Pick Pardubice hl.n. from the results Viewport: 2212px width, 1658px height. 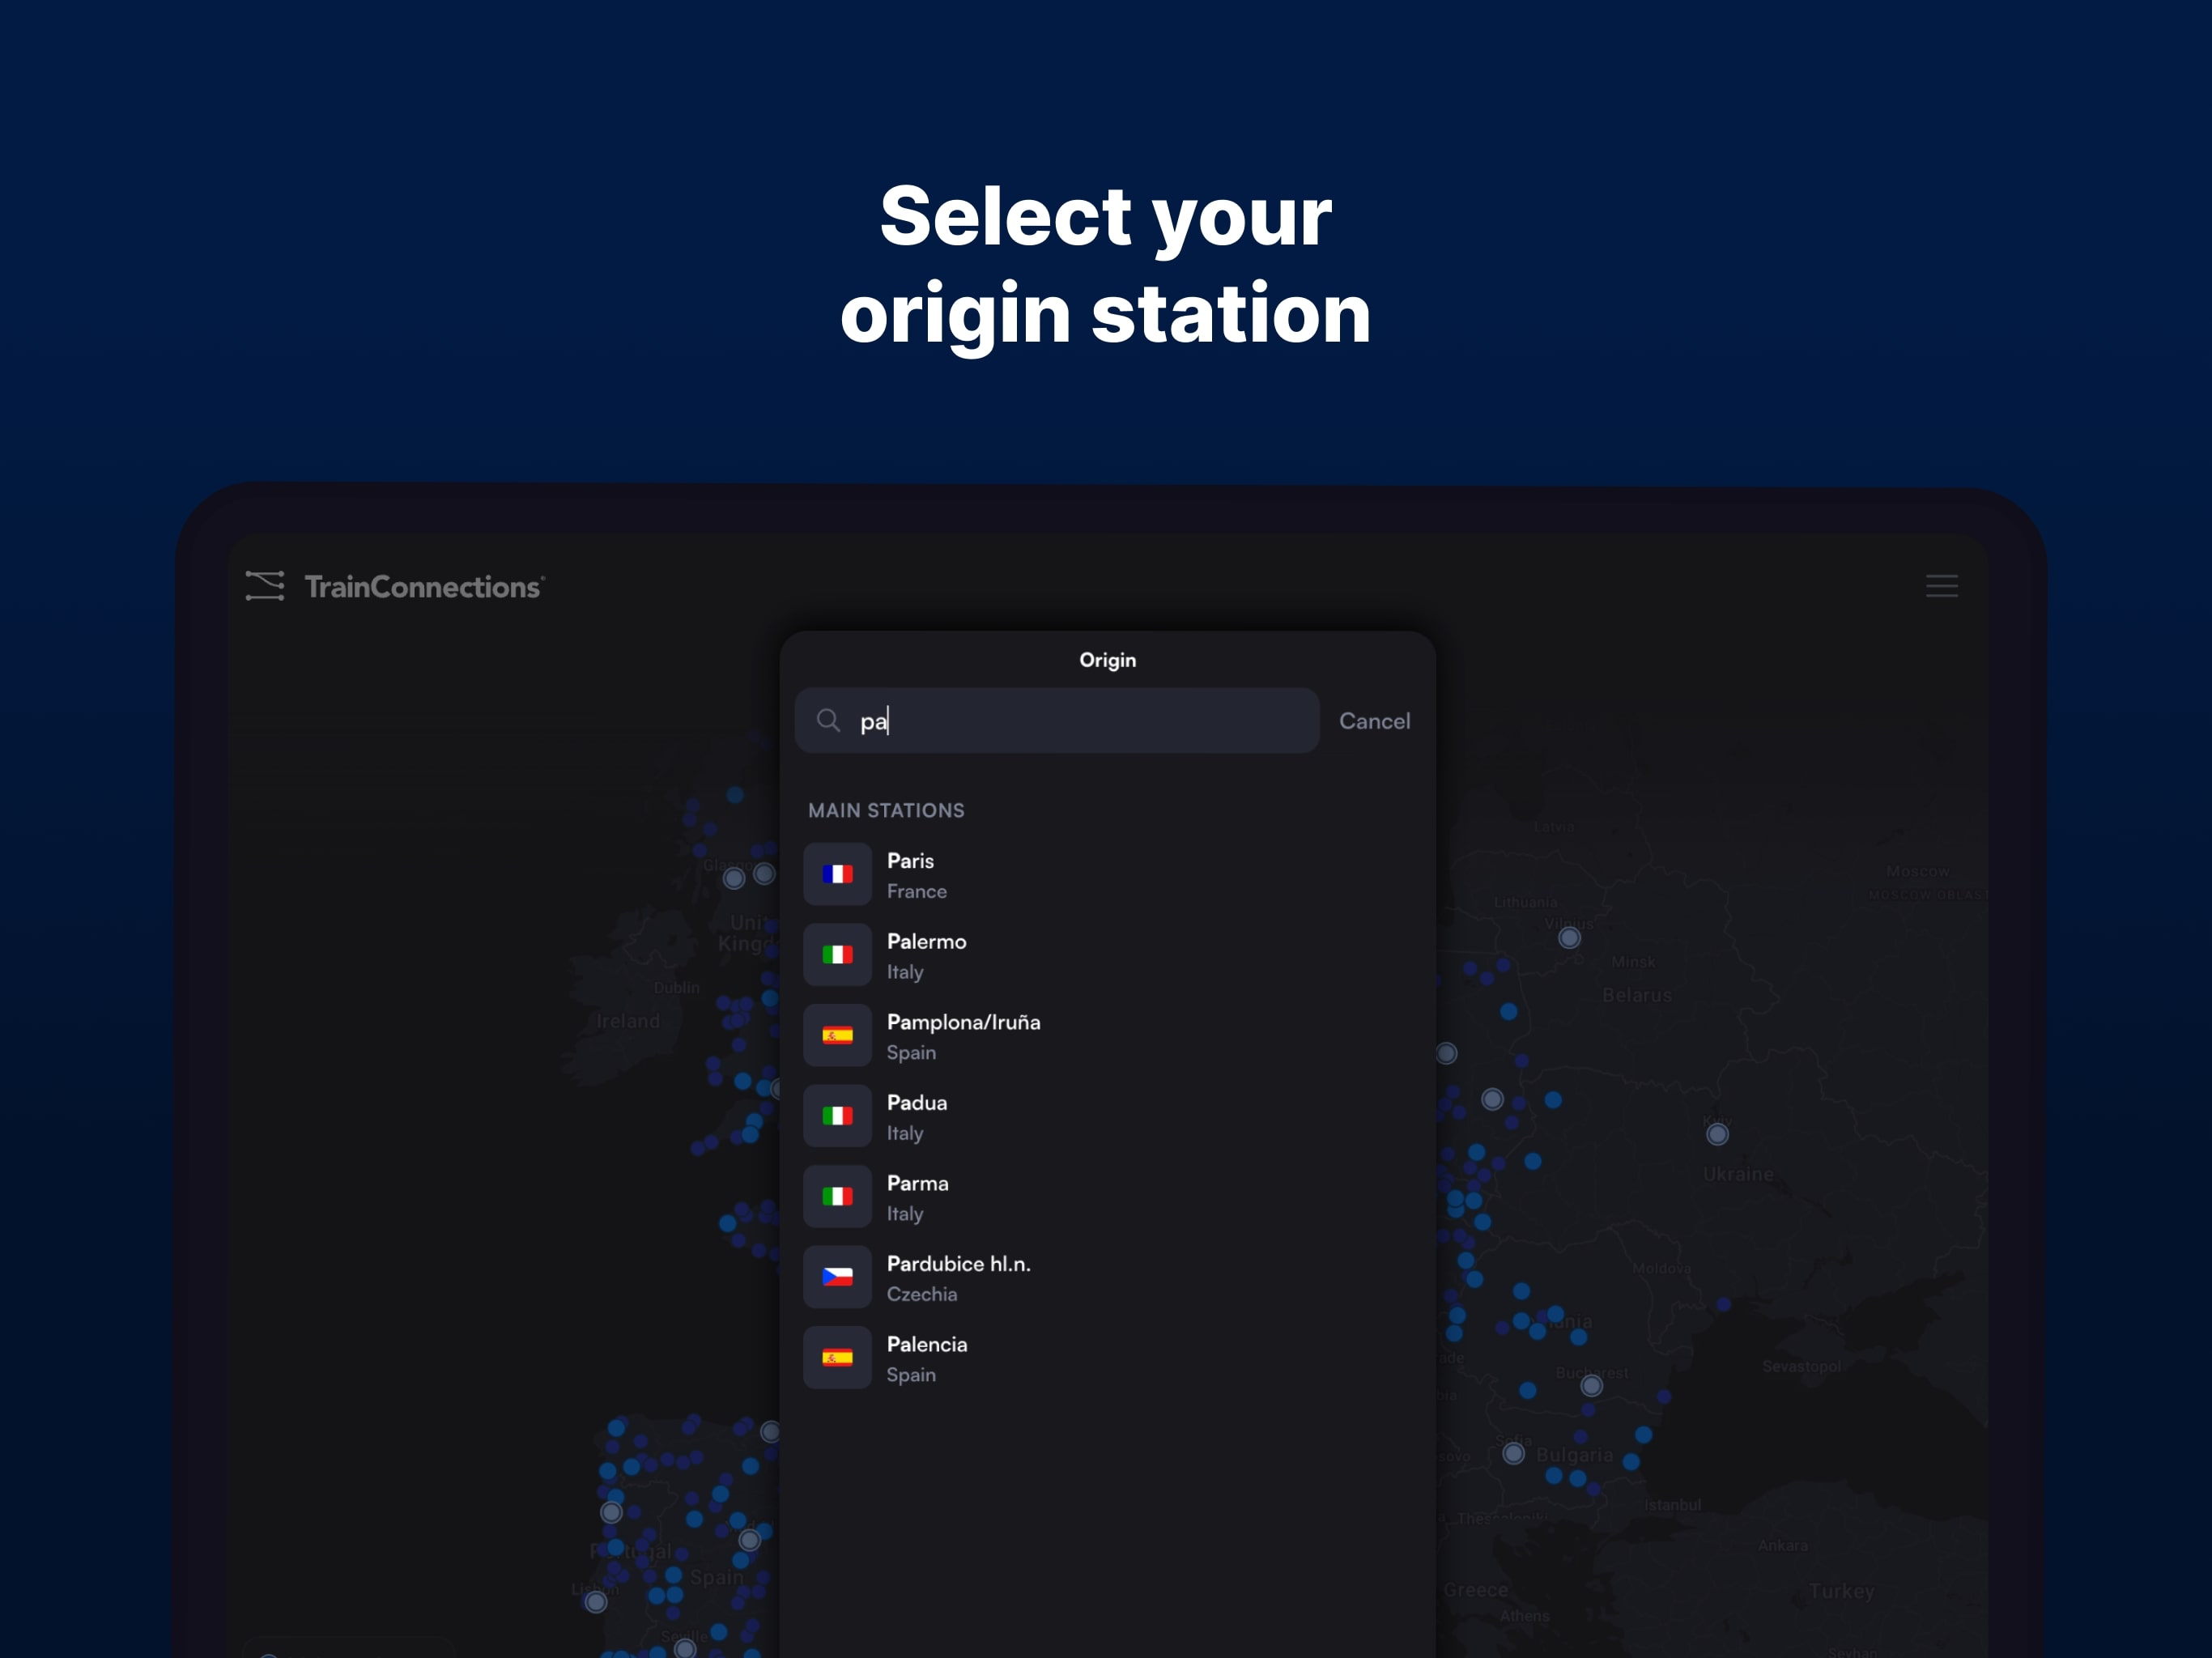(1108, 1277)
